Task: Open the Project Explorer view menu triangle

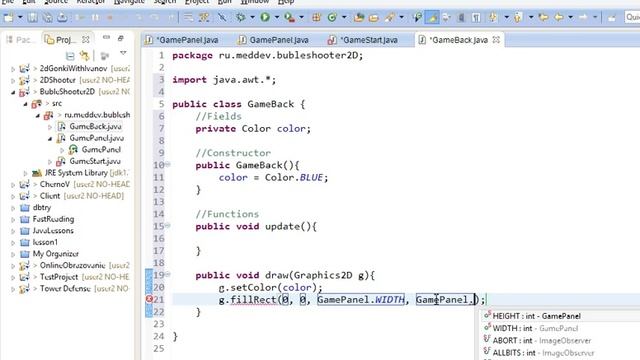Action: (123, 53)
